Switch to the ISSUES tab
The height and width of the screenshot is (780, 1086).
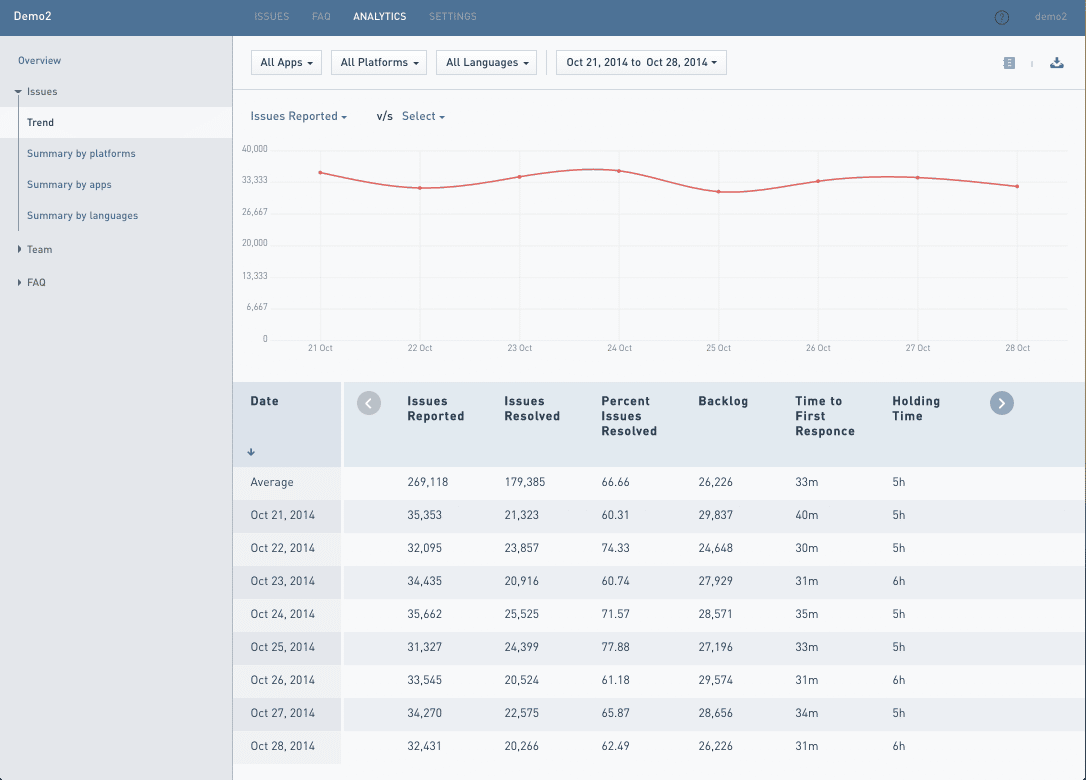271,16
